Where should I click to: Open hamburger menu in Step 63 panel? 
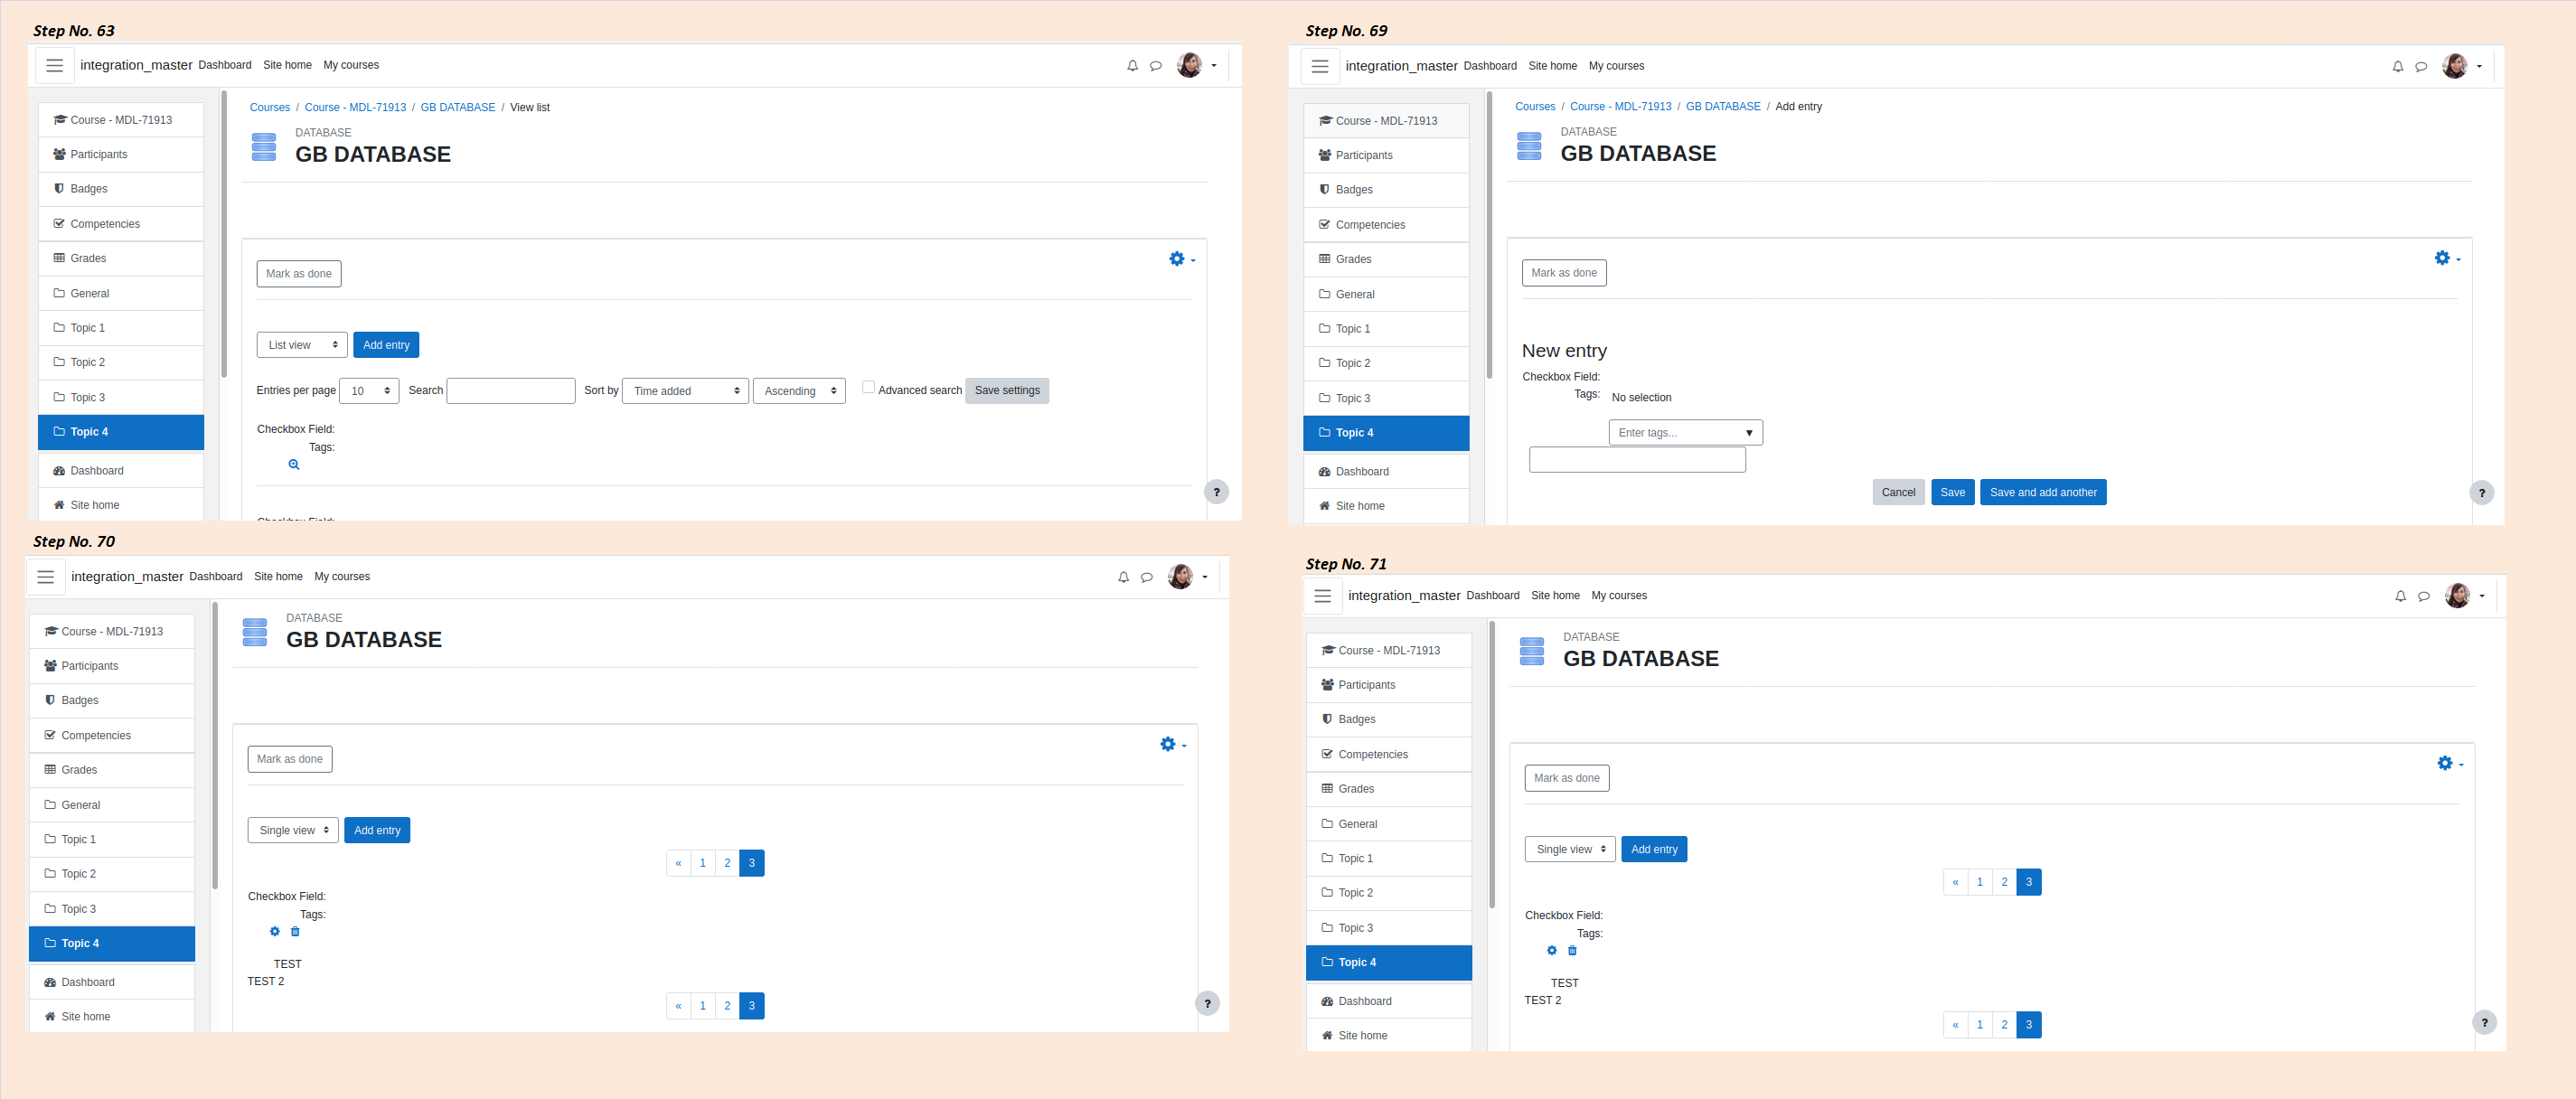pos(55,65)
